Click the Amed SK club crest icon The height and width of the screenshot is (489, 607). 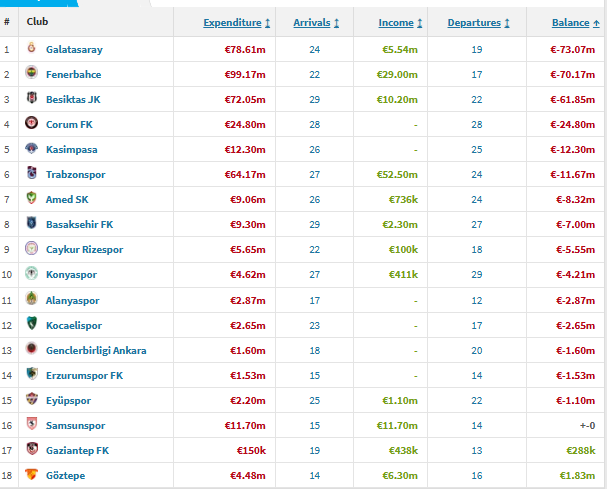31,197
